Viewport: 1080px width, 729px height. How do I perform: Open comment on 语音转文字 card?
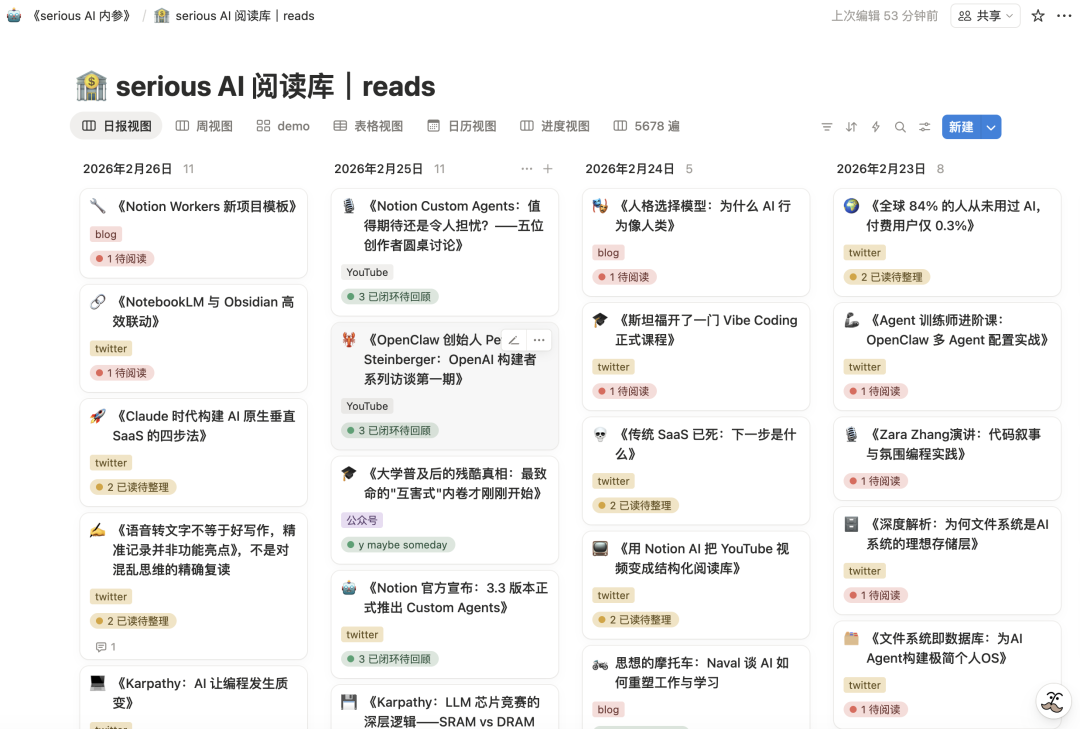(x=106, y=647)
